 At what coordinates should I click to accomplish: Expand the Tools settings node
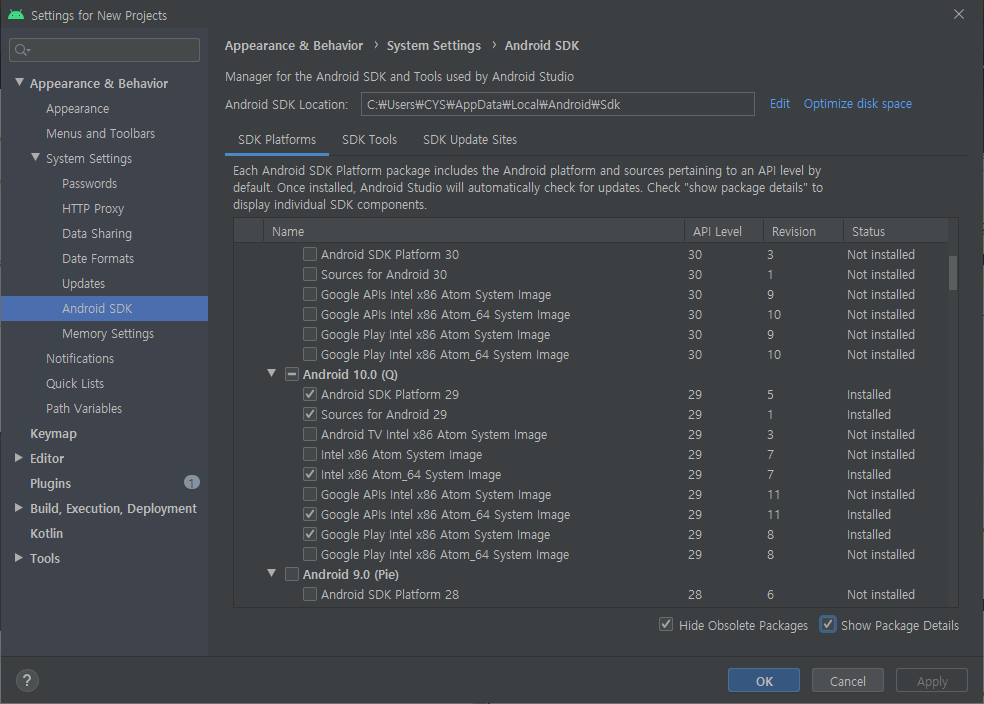(x=19, y=558)
